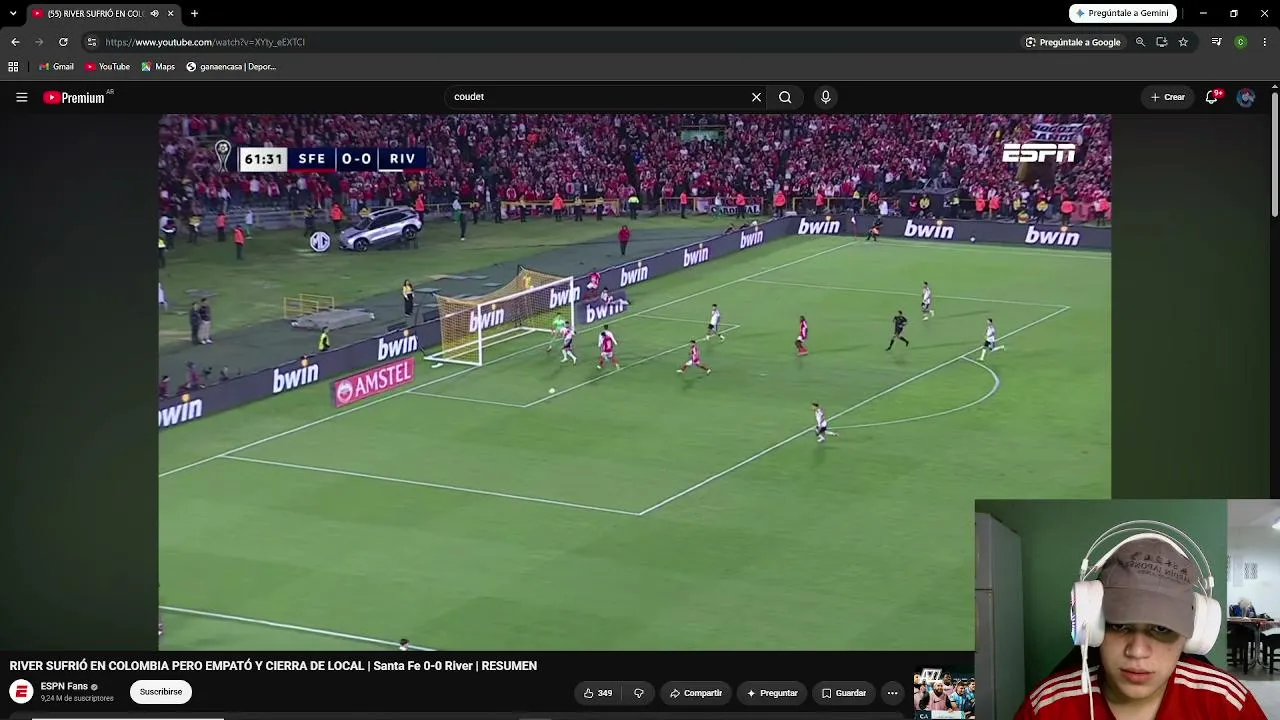Screen dimensions: 1280x720
Task: Switch to the RIVER SUFRIÓ YouTube tab
Action: [102, 13]
